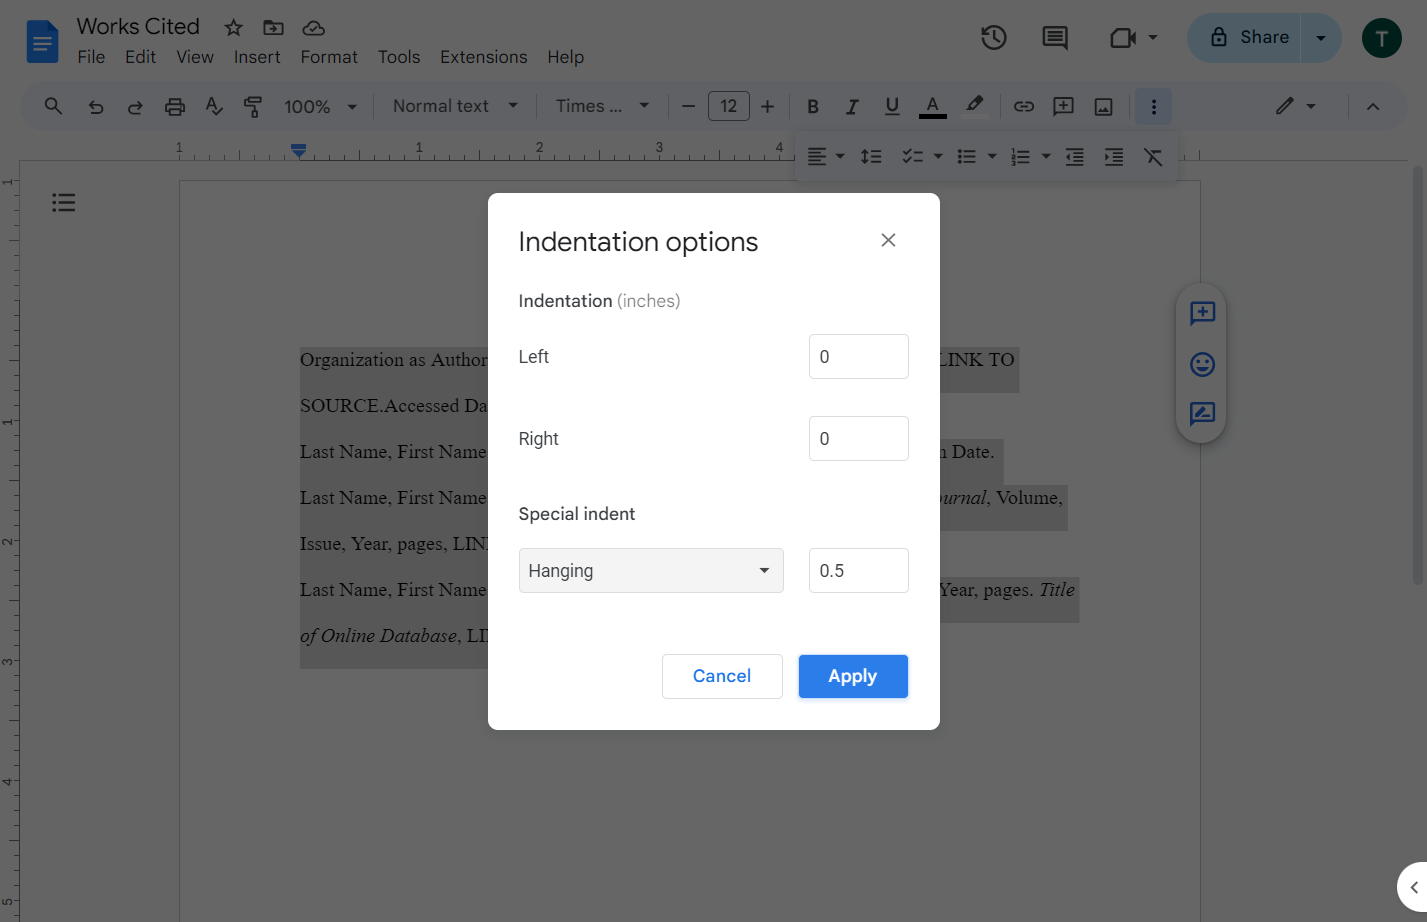1427x922 pixels.
Task: Cancel the Indentation options dialog
Action: (722, 676)
